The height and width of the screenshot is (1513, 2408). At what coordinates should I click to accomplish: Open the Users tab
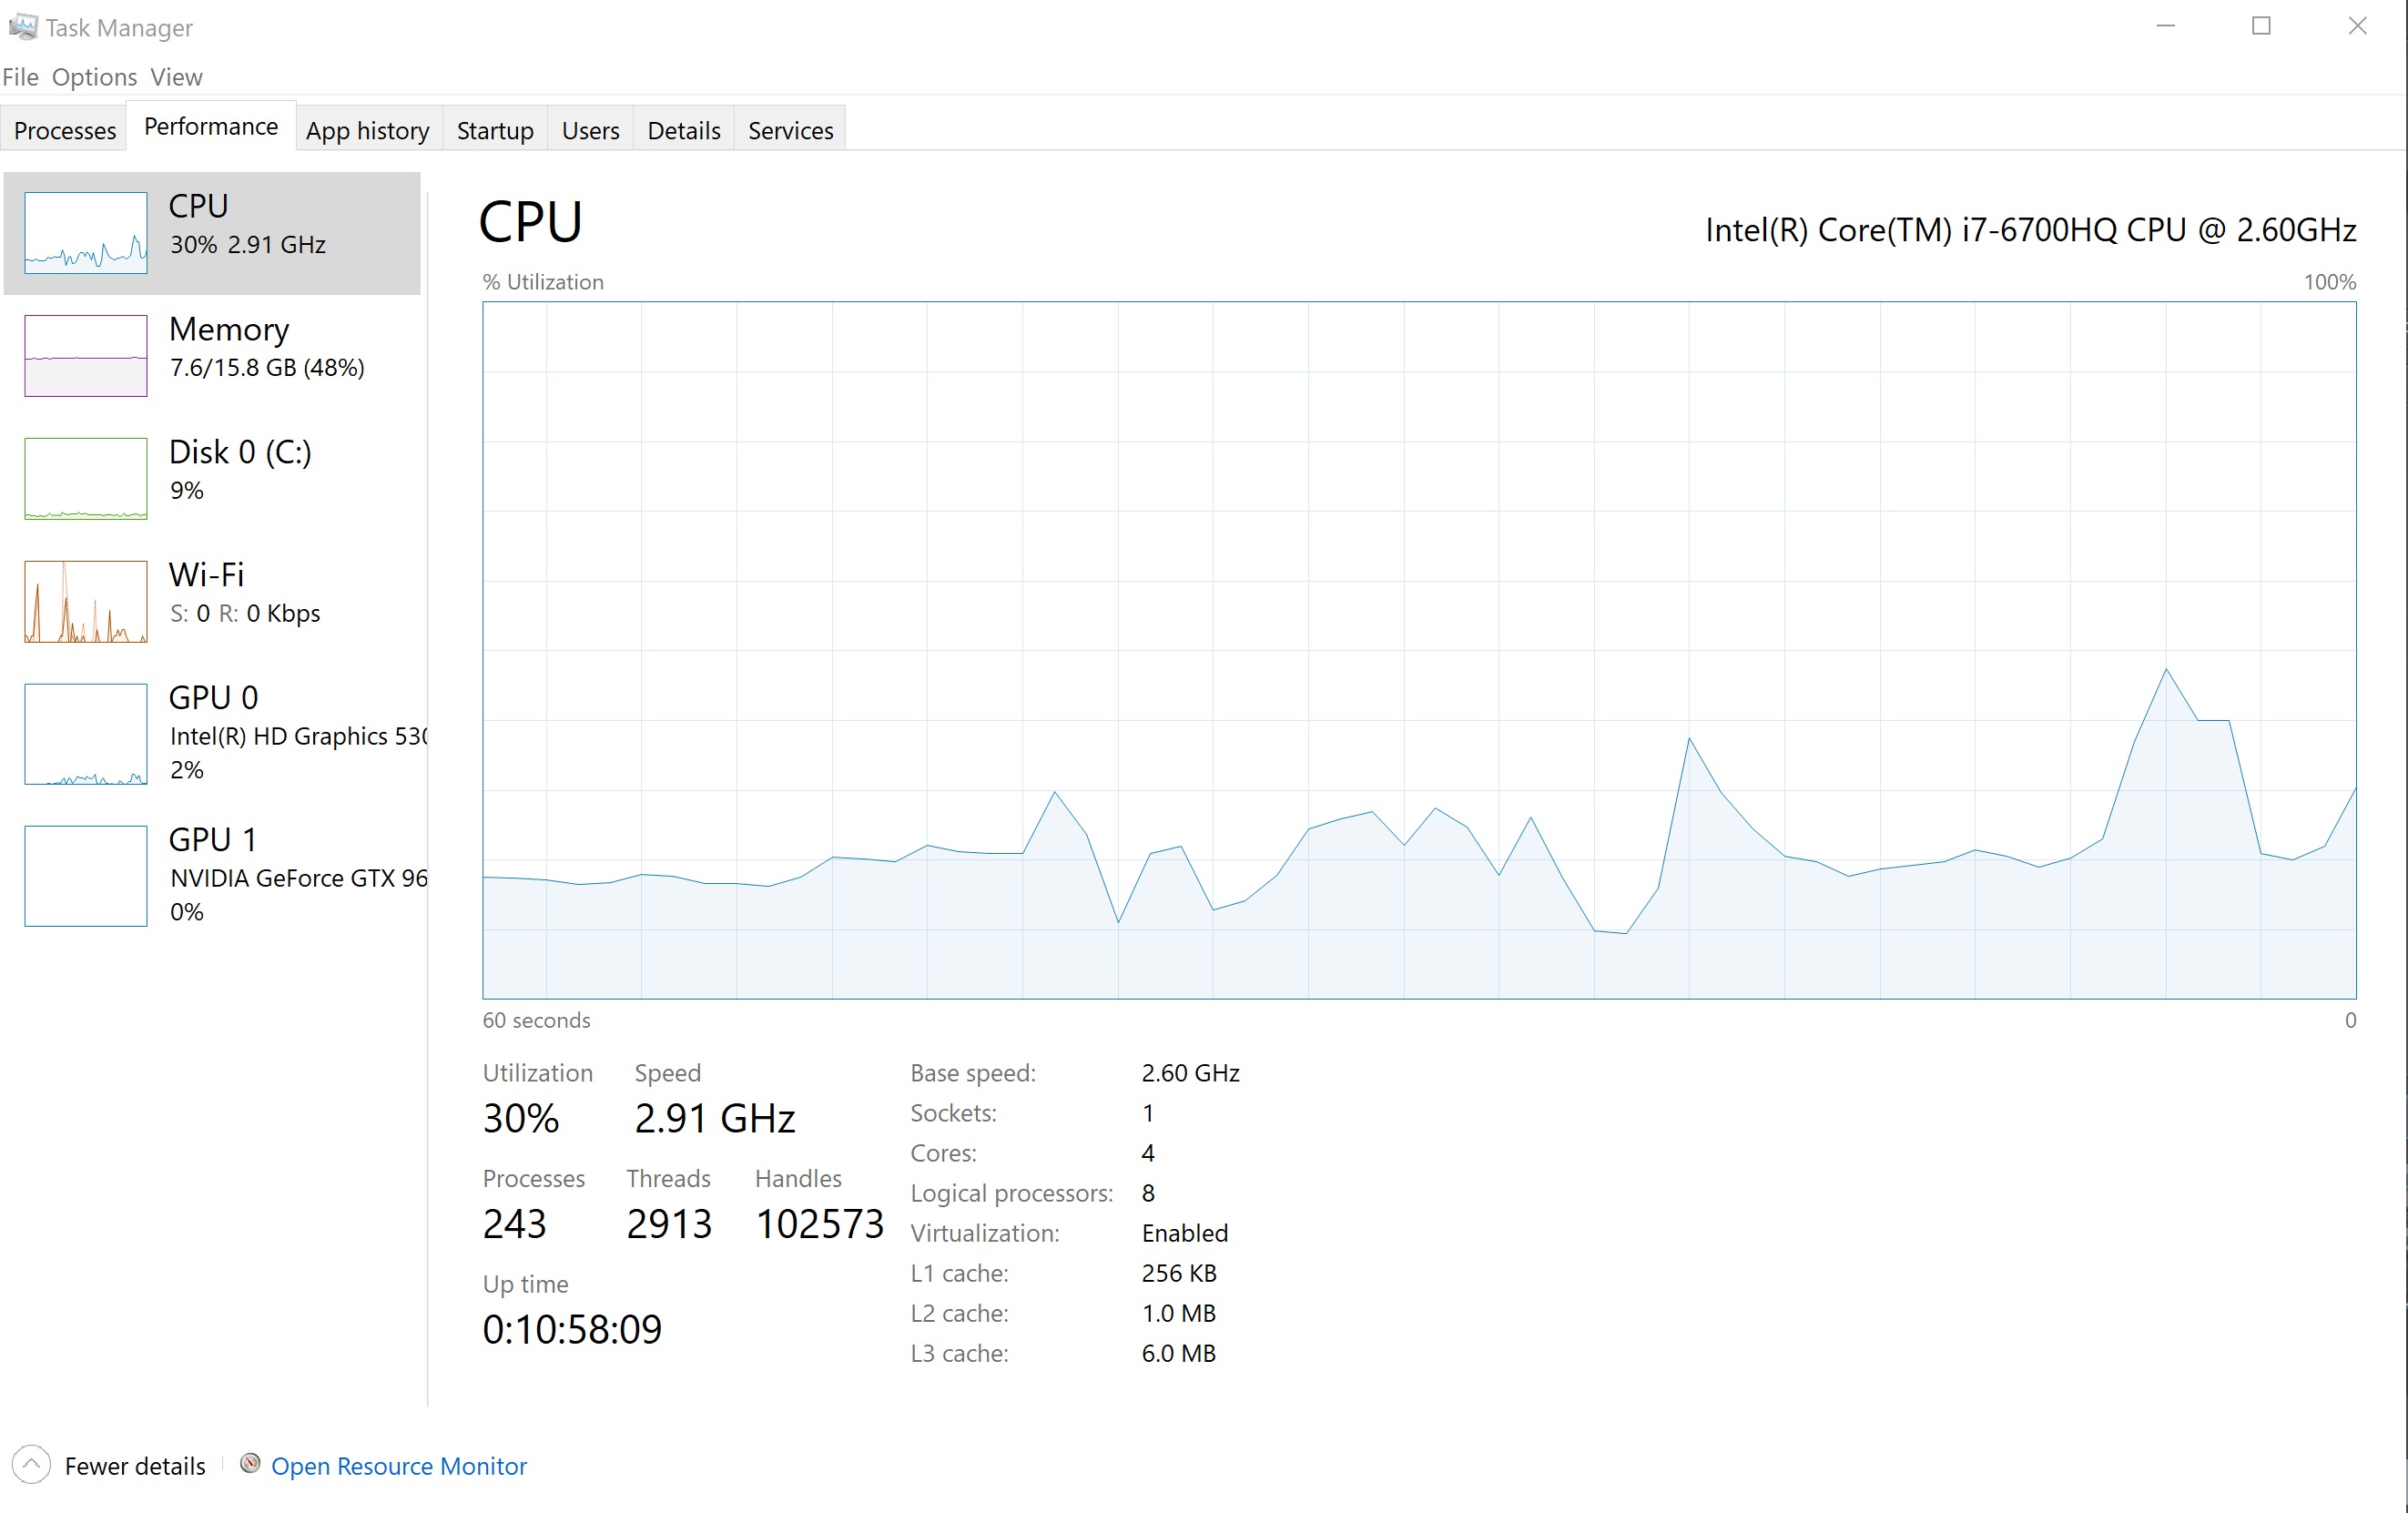[x=590, y=130]
